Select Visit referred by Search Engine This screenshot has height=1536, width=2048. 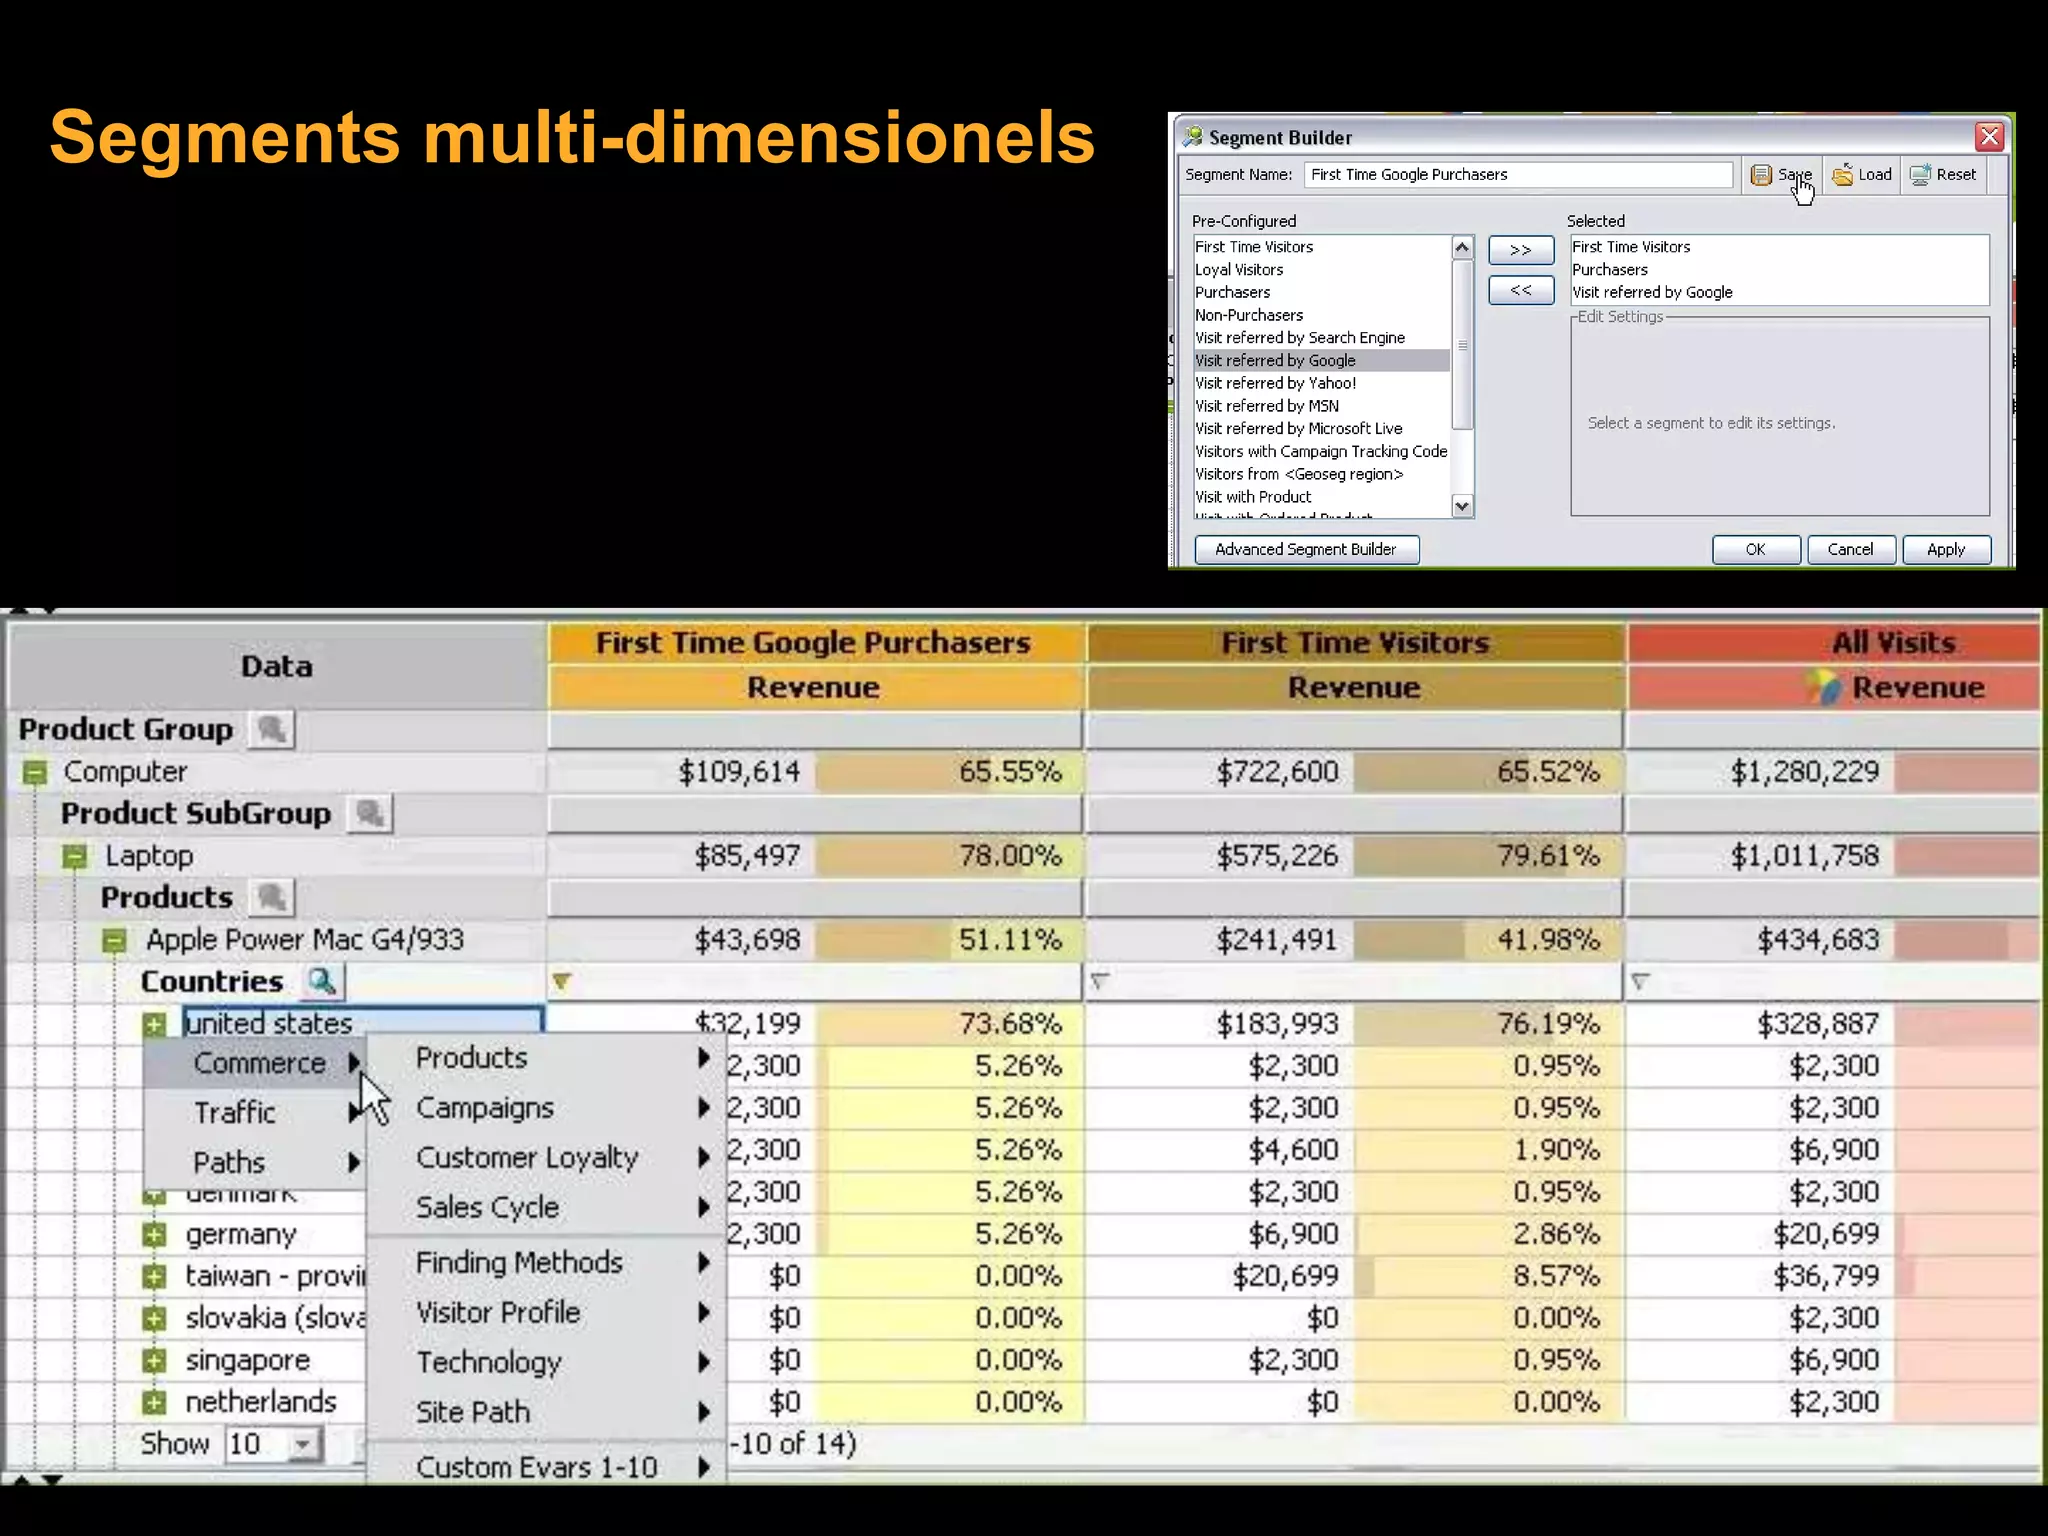pyautogui.click(x=1321, y=338)
